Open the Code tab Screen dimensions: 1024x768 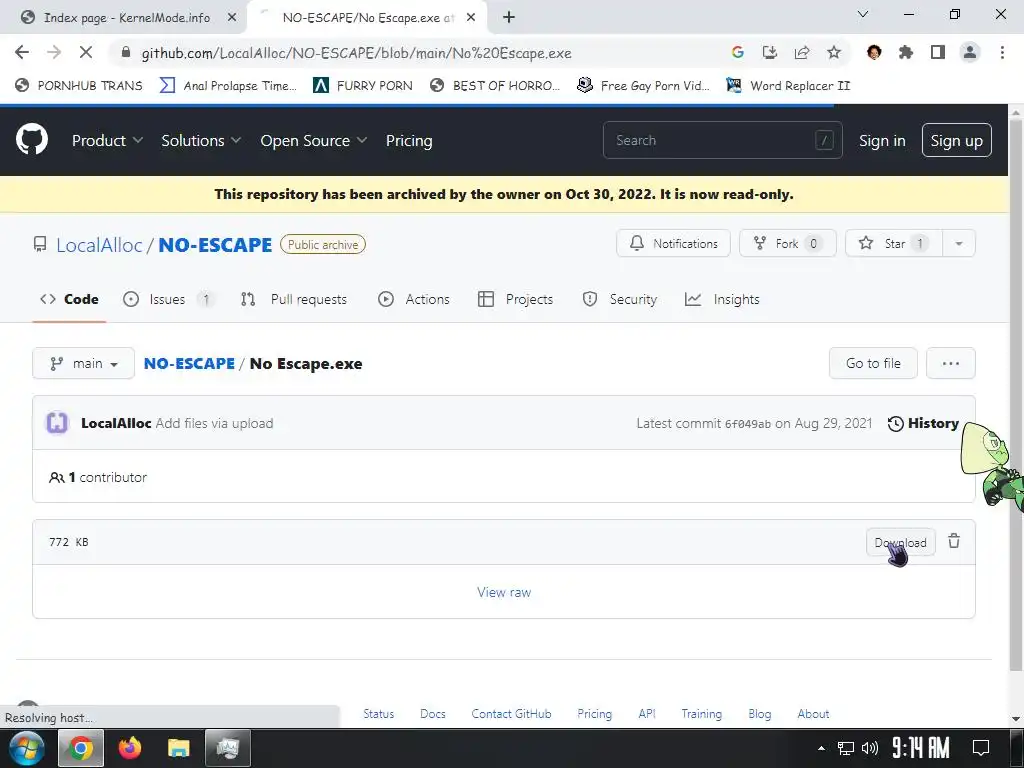tap(69, 299)
